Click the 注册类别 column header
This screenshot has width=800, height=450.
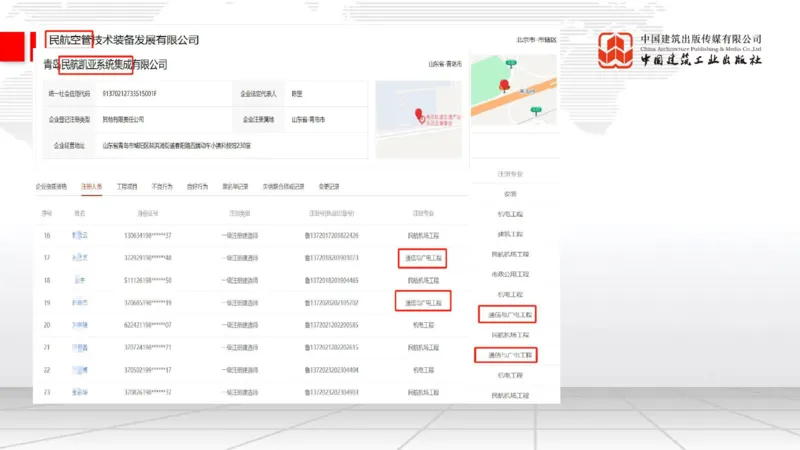pyautogui.click(x=240, y=213)
